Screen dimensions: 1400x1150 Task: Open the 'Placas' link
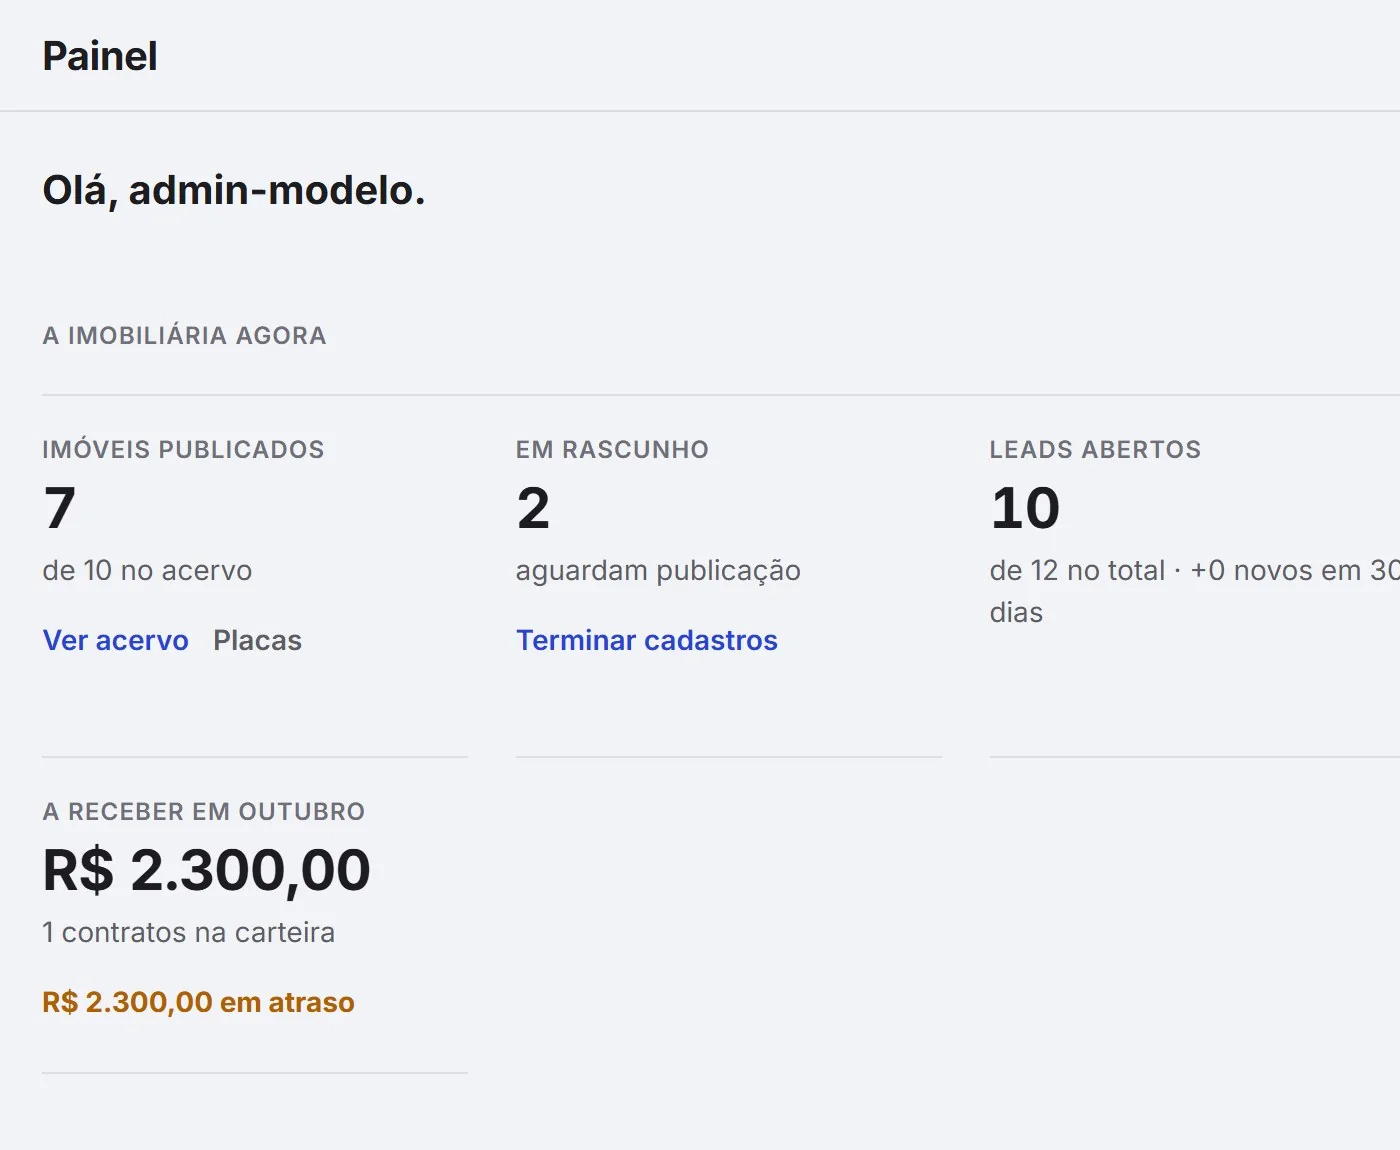pyautogui.click(x=257, y=640)
